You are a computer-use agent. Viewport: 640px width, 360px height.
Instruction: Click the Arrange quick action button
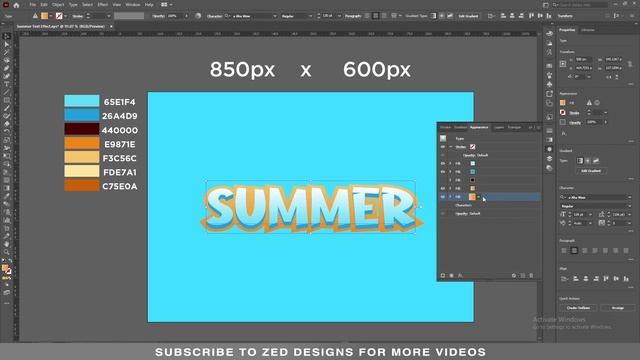(x=618, y=308)
